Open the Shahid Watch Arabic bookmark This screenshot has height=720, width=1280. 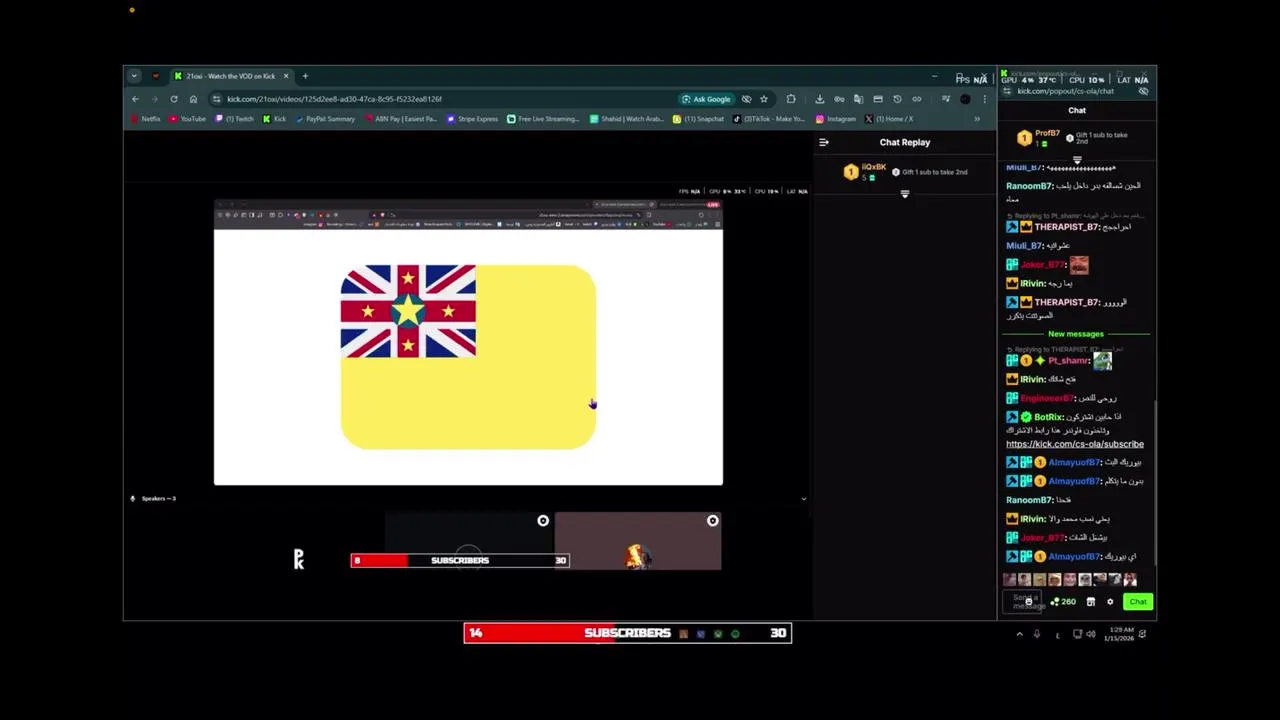pyautogui.click(x=627, y=119)
